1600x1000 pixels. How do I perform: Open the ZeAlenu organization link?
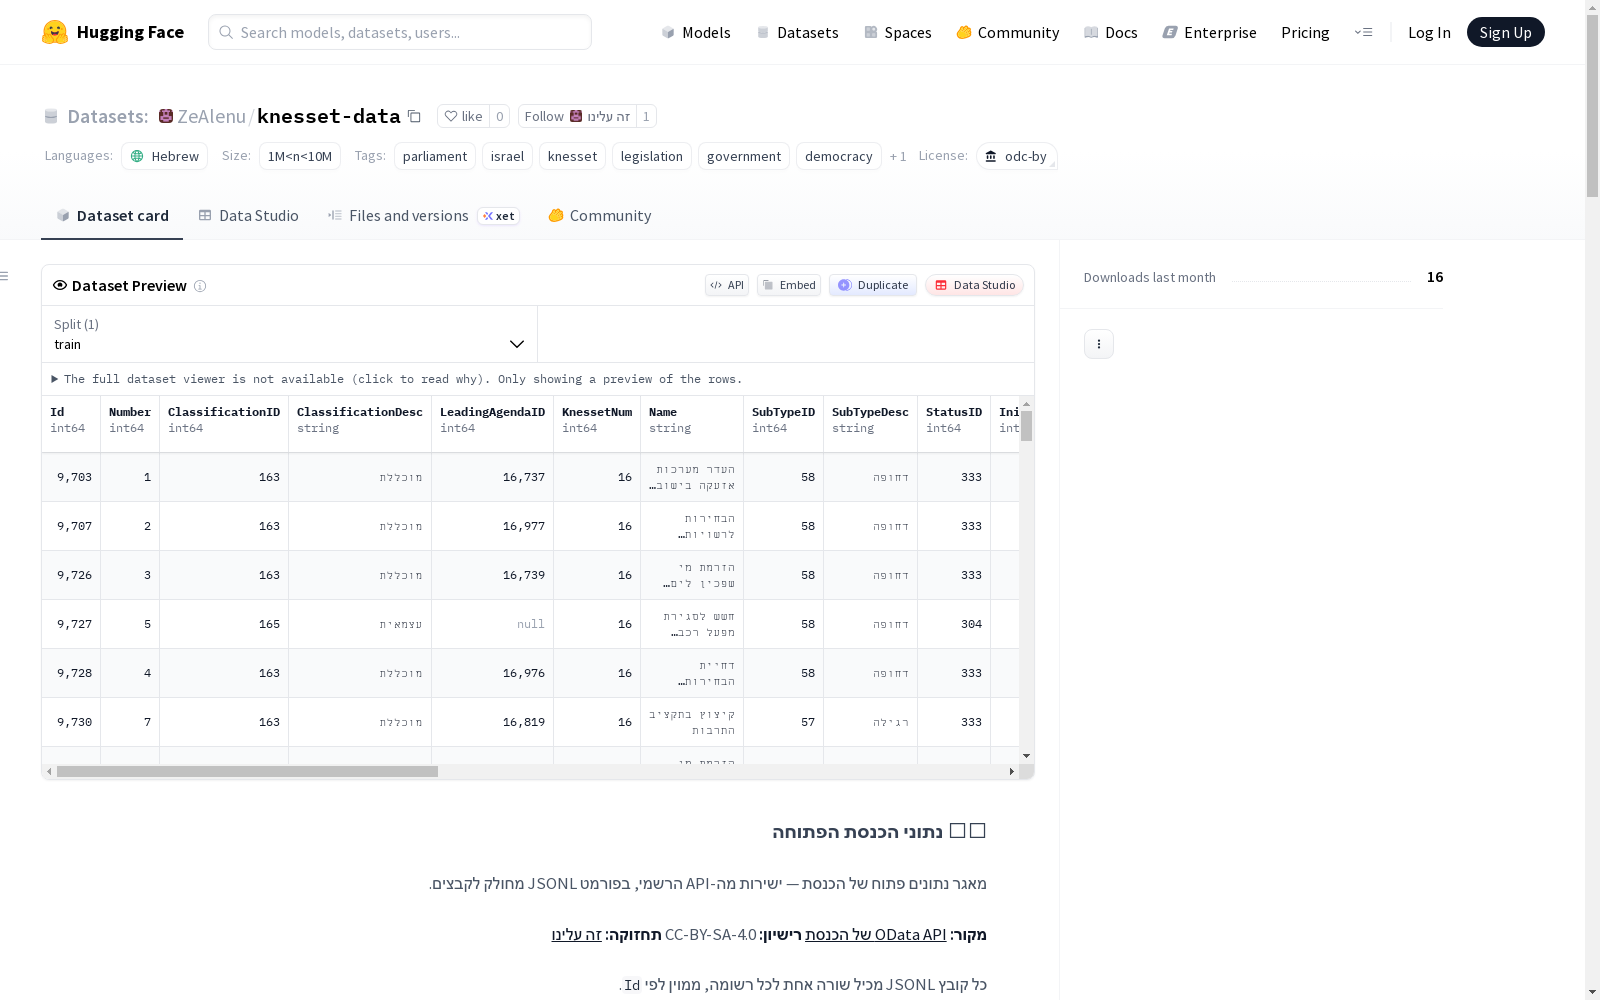click(x=211, y=116)
